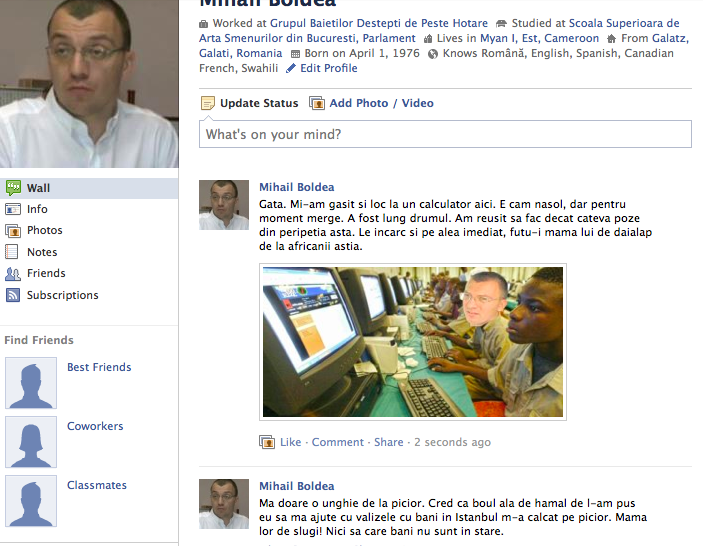Open the Edit Profile link
The image size is (703, 546).
[329, 68]
